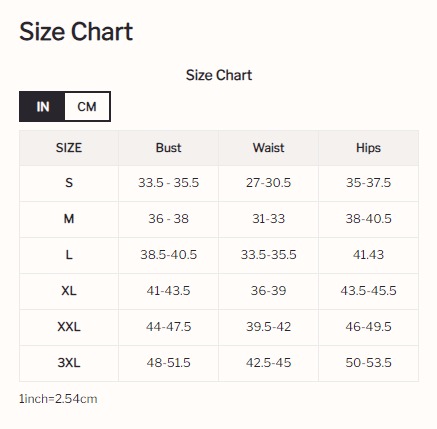Click the 1inch=2.54cm note
The height and width of the screenshot is (429, 437).
pos(58,399)
